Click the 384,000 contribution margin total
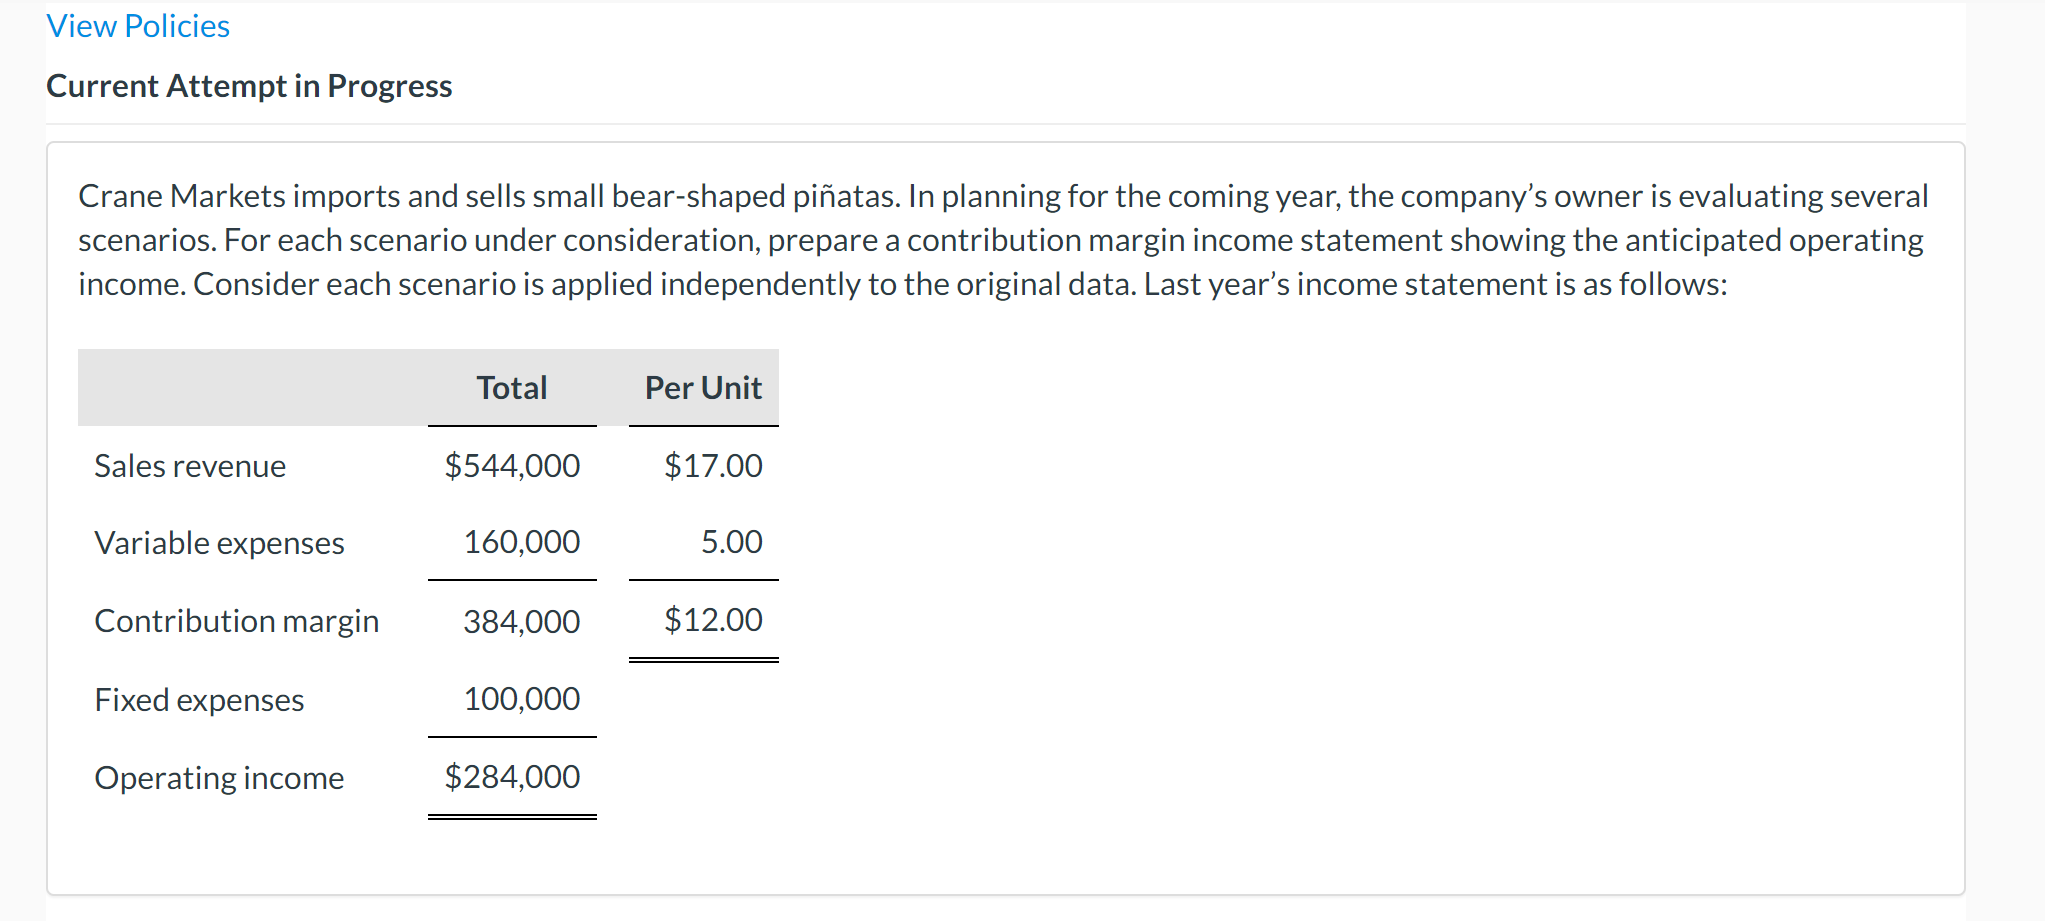The height and width of the screenshot is (921, 2045). [521, 622]
